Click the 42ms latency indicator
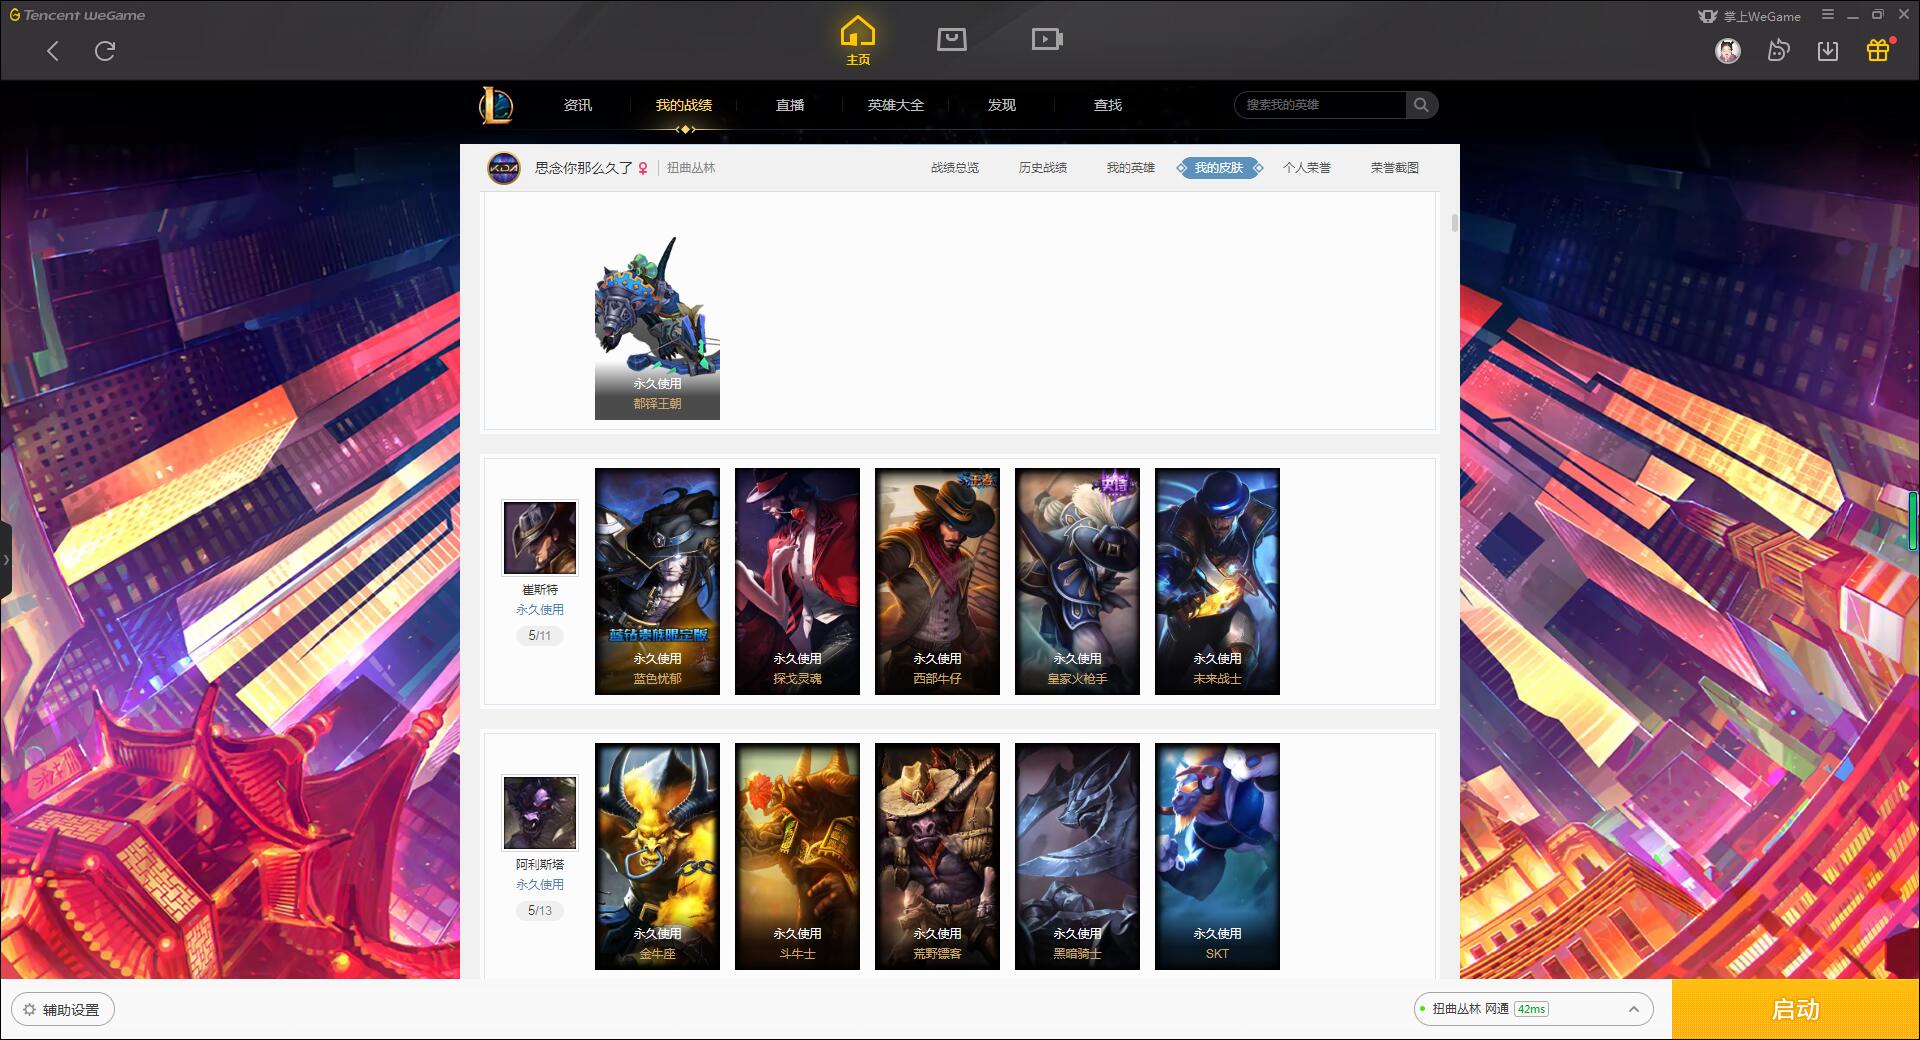Viewport: 1920px width, 1040px height. pyautogui.click(x=1531, y=1009)
